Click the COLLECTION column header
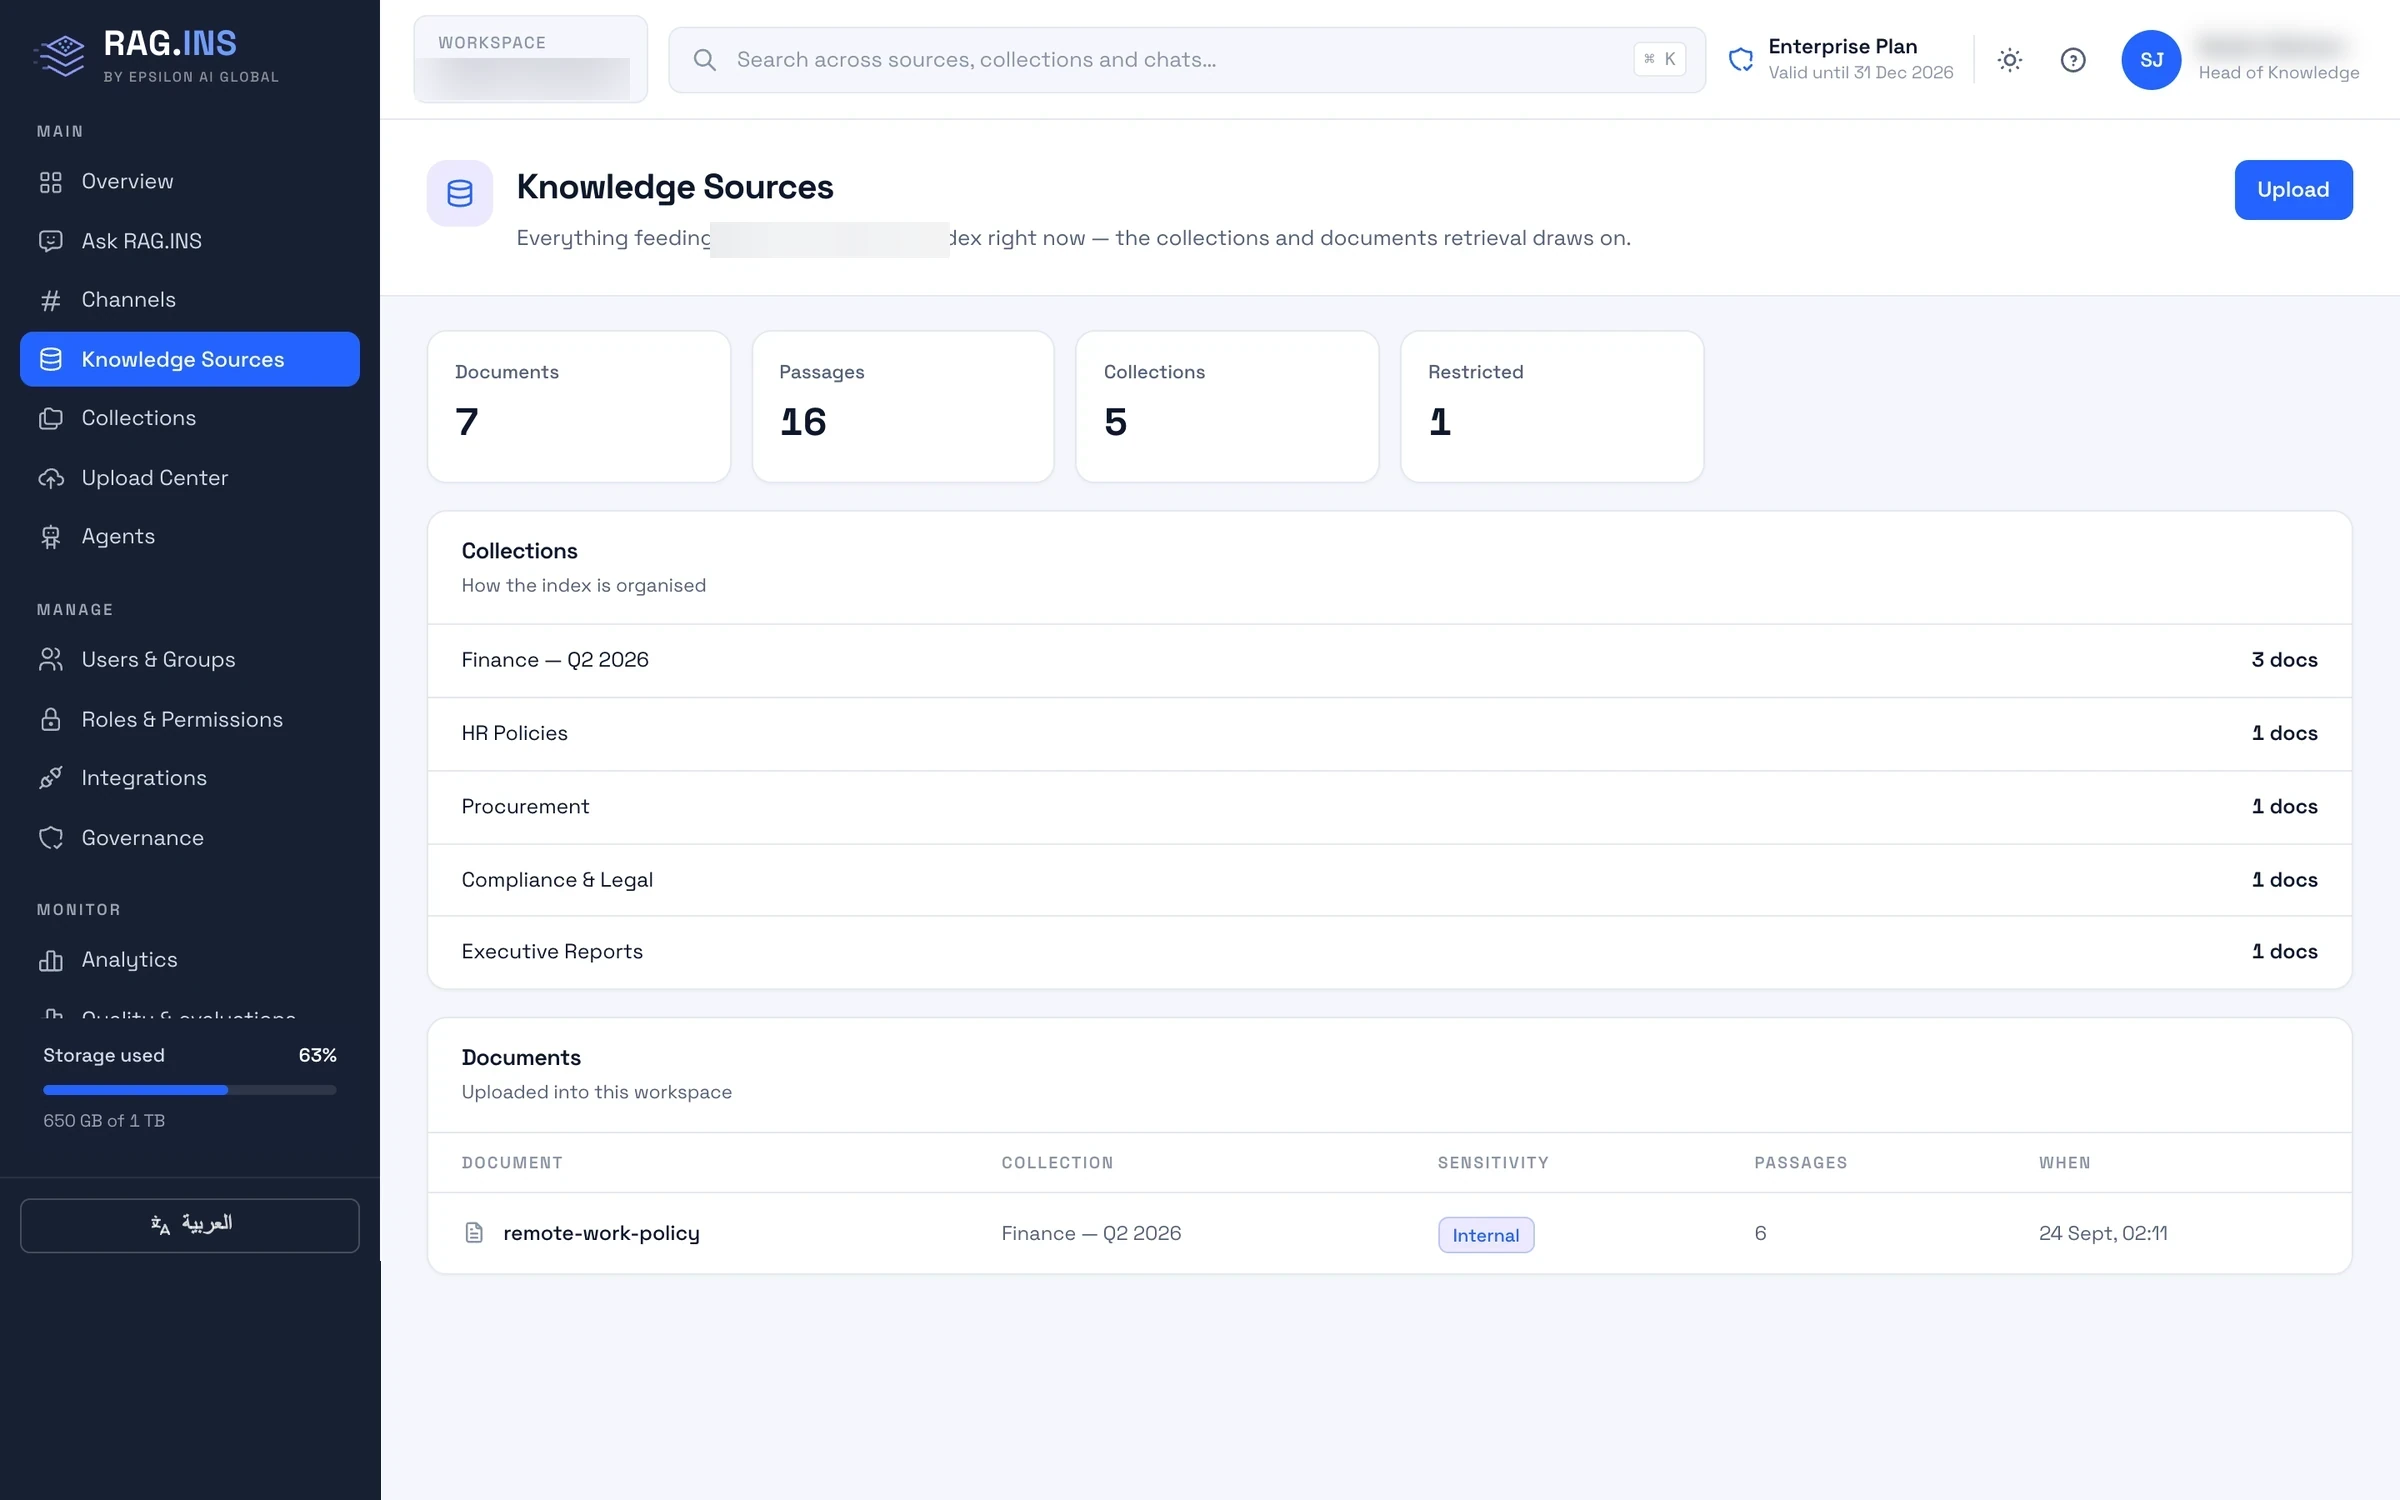This screenshot has height=1500, width=2400. click(1057, 1163)
